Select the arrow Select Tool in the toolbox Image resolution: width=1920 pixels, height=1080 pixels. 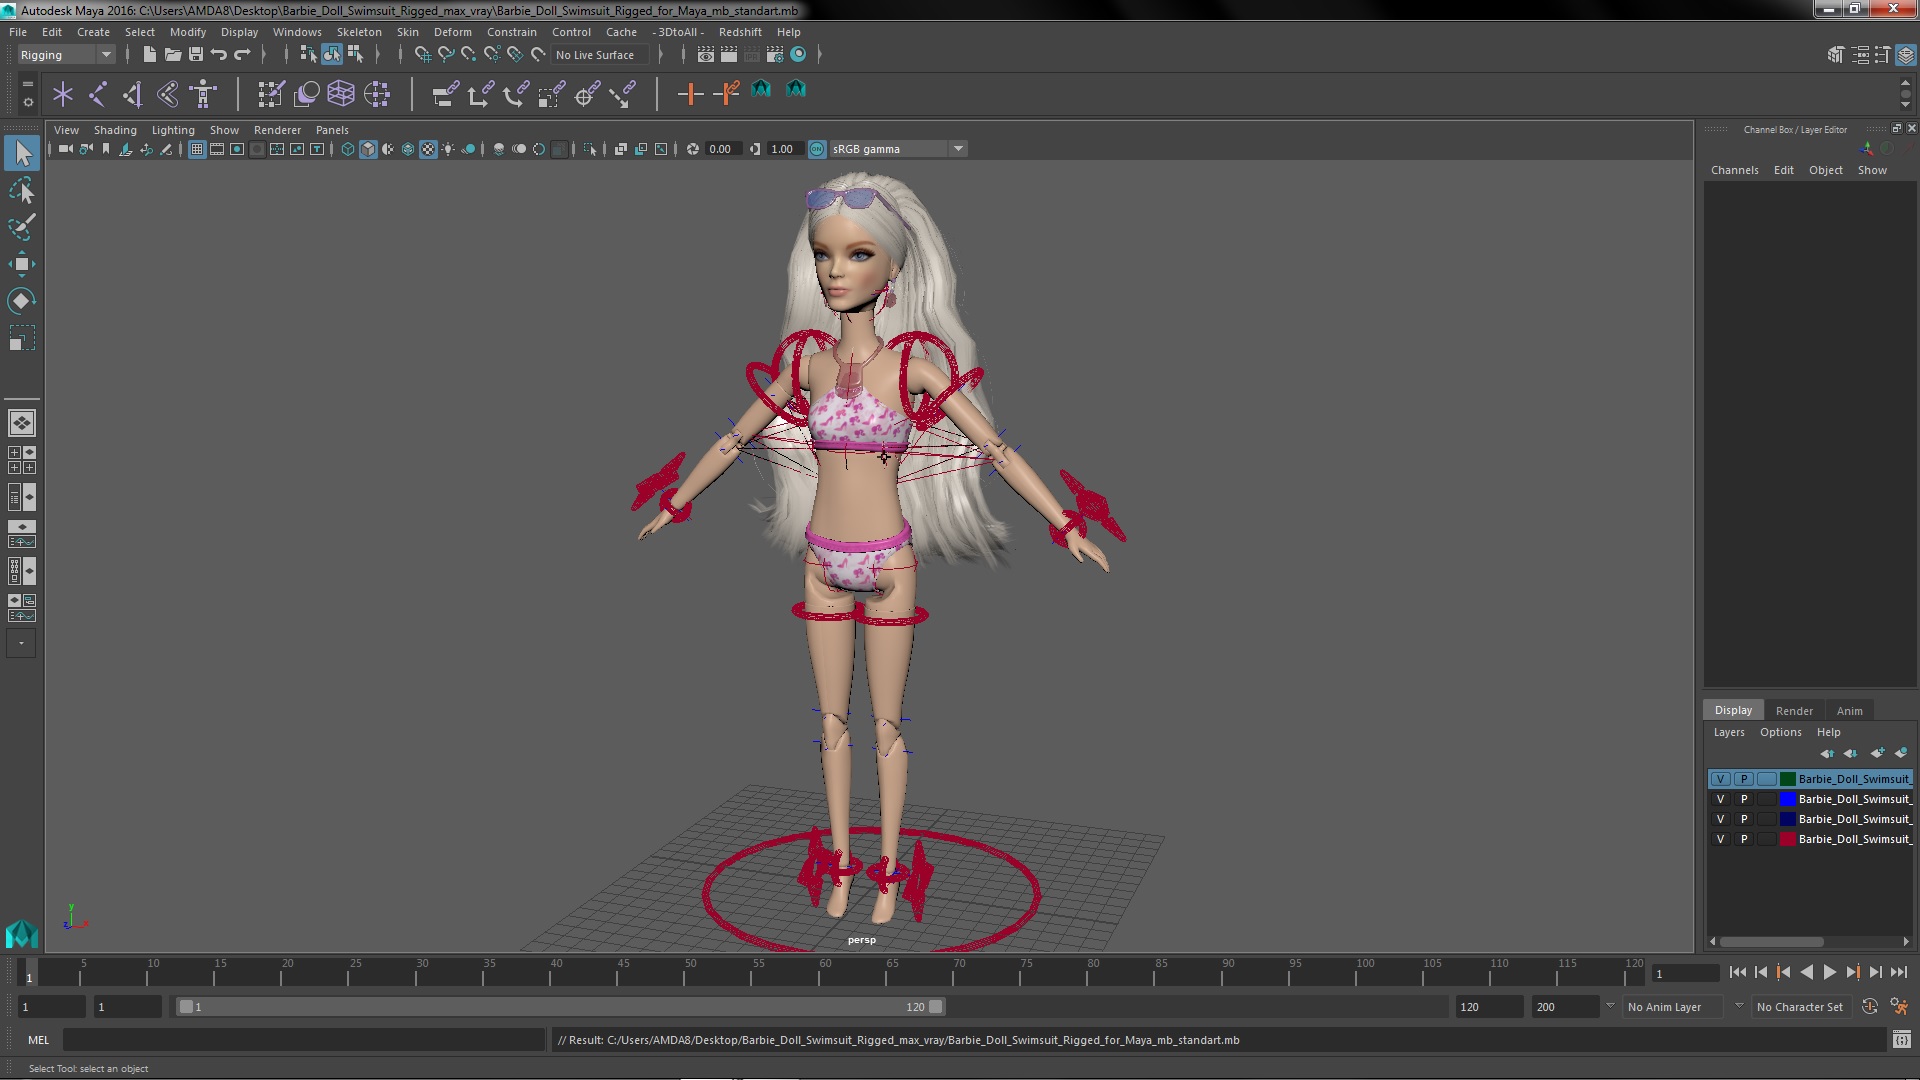[x=22, y=153]
